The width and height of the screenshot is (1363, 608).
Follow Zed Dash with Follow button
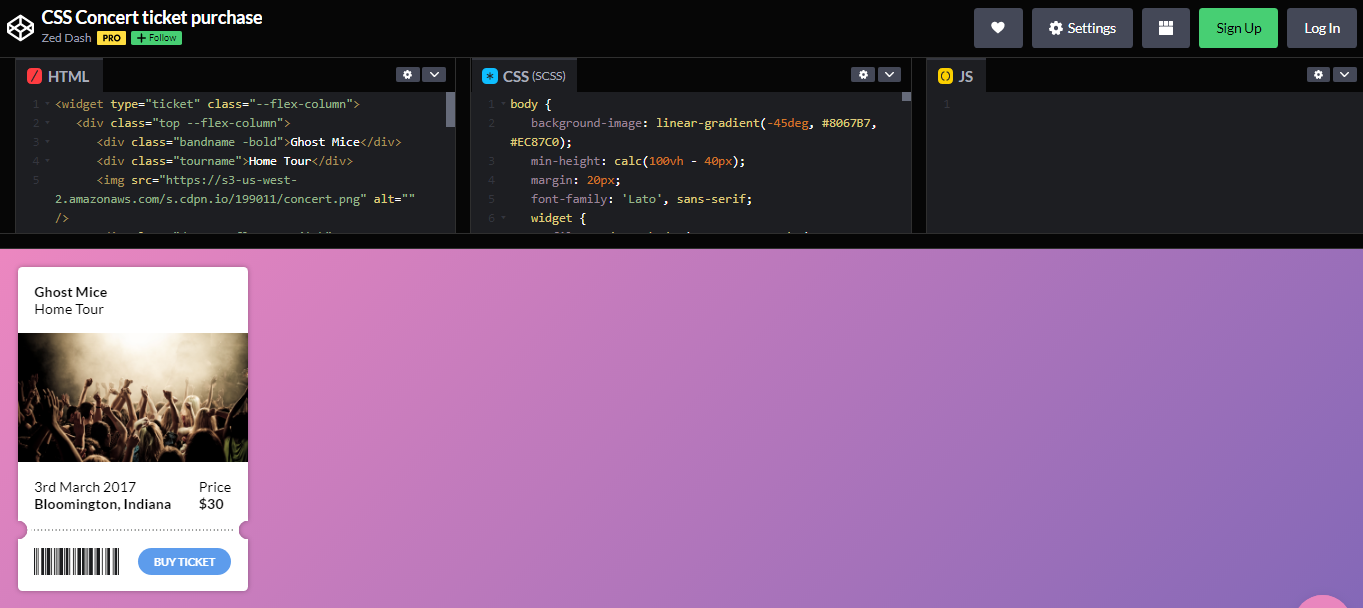[156, 38]
